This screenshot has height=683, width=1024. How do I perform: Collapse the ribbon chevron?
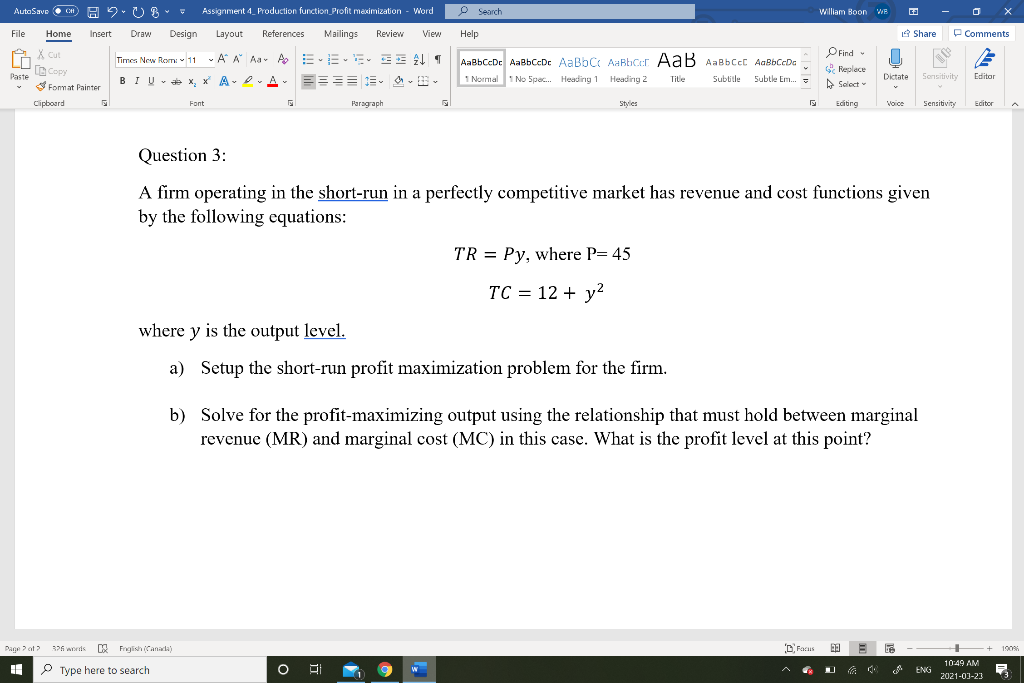(1014, 104)
